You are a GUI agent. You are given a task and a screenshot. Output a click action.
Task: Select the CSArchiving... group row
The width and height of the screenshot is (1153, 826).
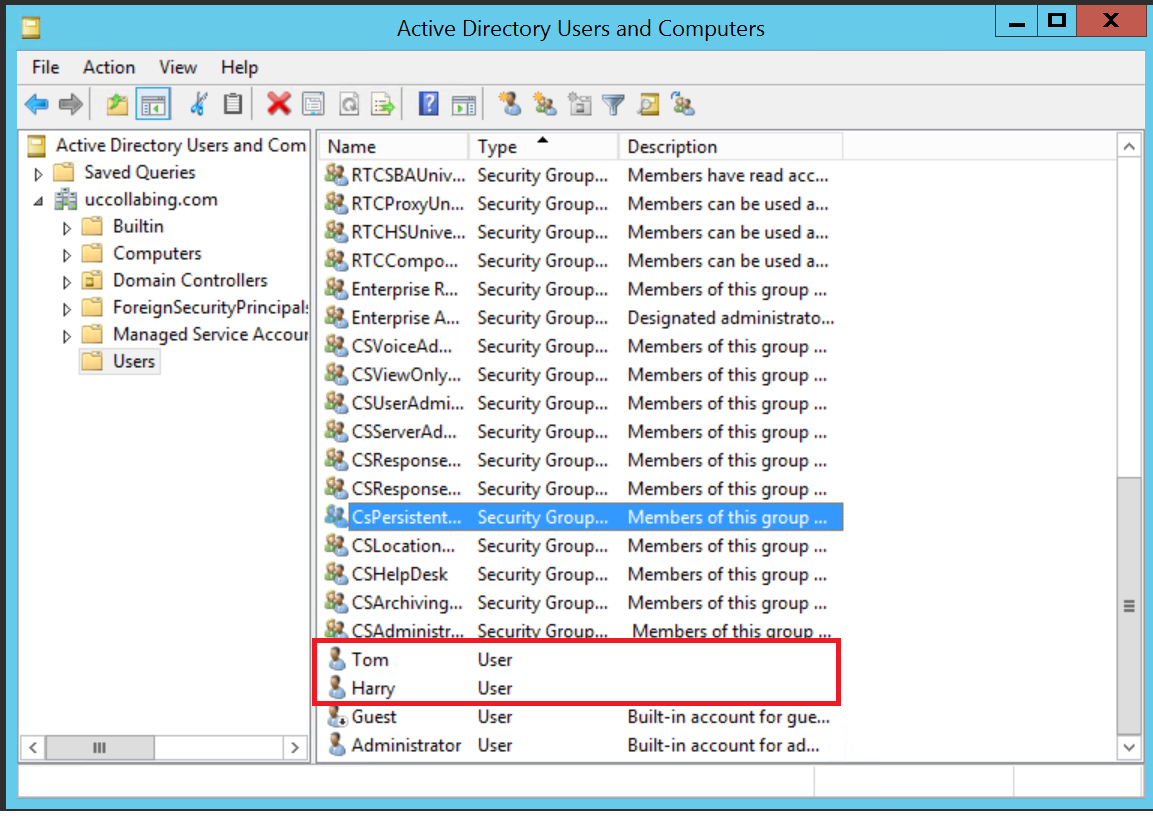[x=583, y=603]
